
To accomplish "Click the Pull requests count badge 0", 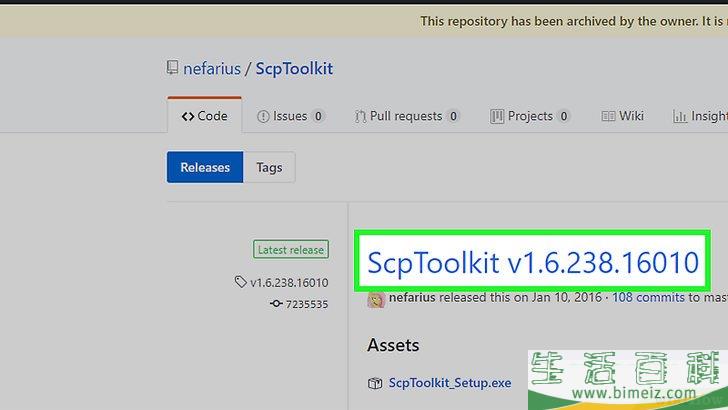I will pyautogui.click(x=453, y=116).
